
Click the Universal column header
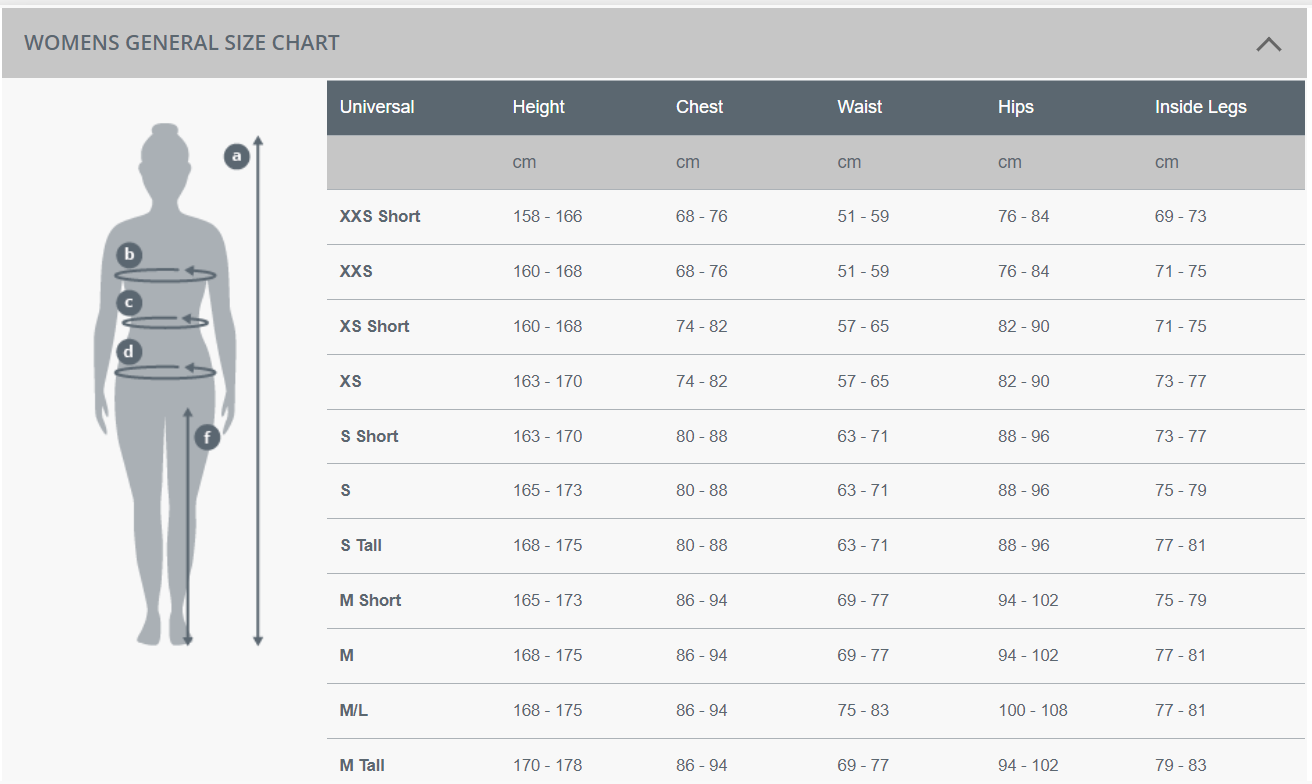(x=377, y=107)
